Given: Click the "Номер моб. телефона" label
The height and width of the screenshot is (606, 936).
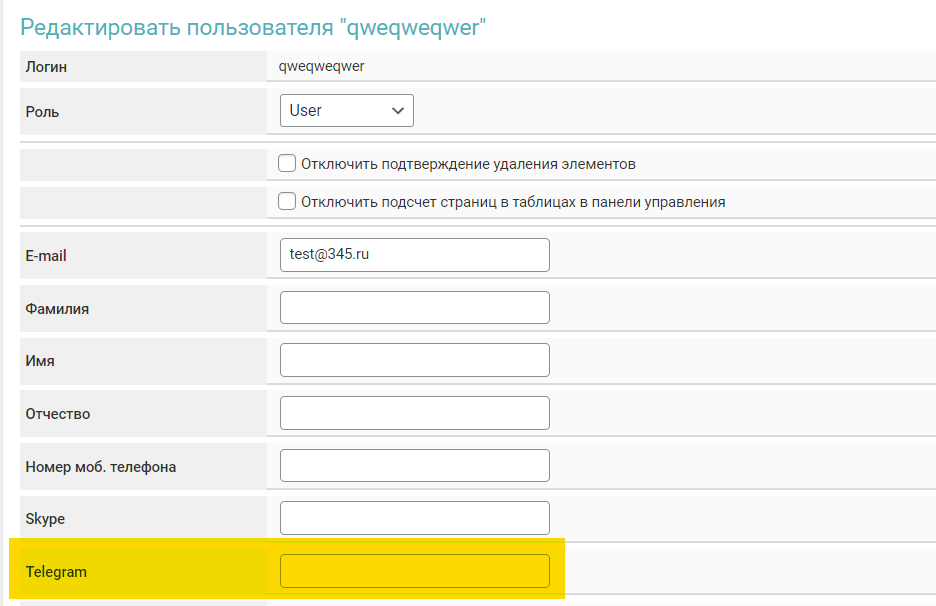Looking at the screenshot, I should 101,467.
